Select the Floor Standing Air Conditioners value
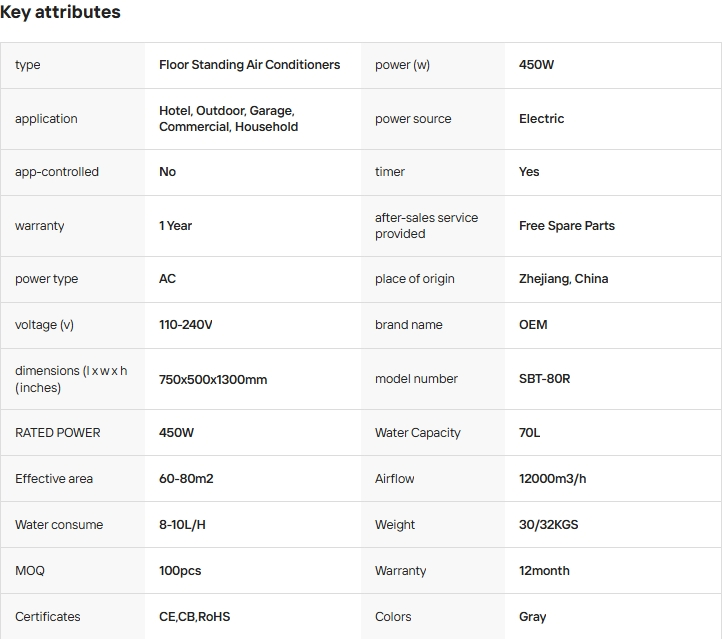Viewport: 722px width, 639px height. (249, 65)
